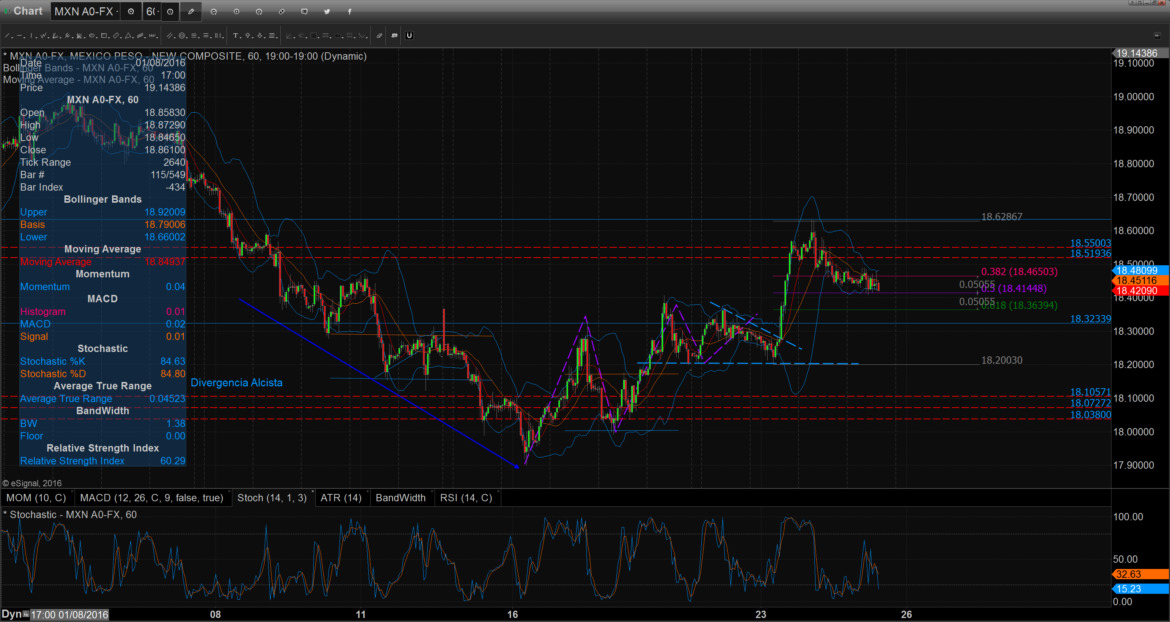Click the red 18.42090 last price tag
Image resolution: width=1170 pixels, height=622 pixels.
1140,290
